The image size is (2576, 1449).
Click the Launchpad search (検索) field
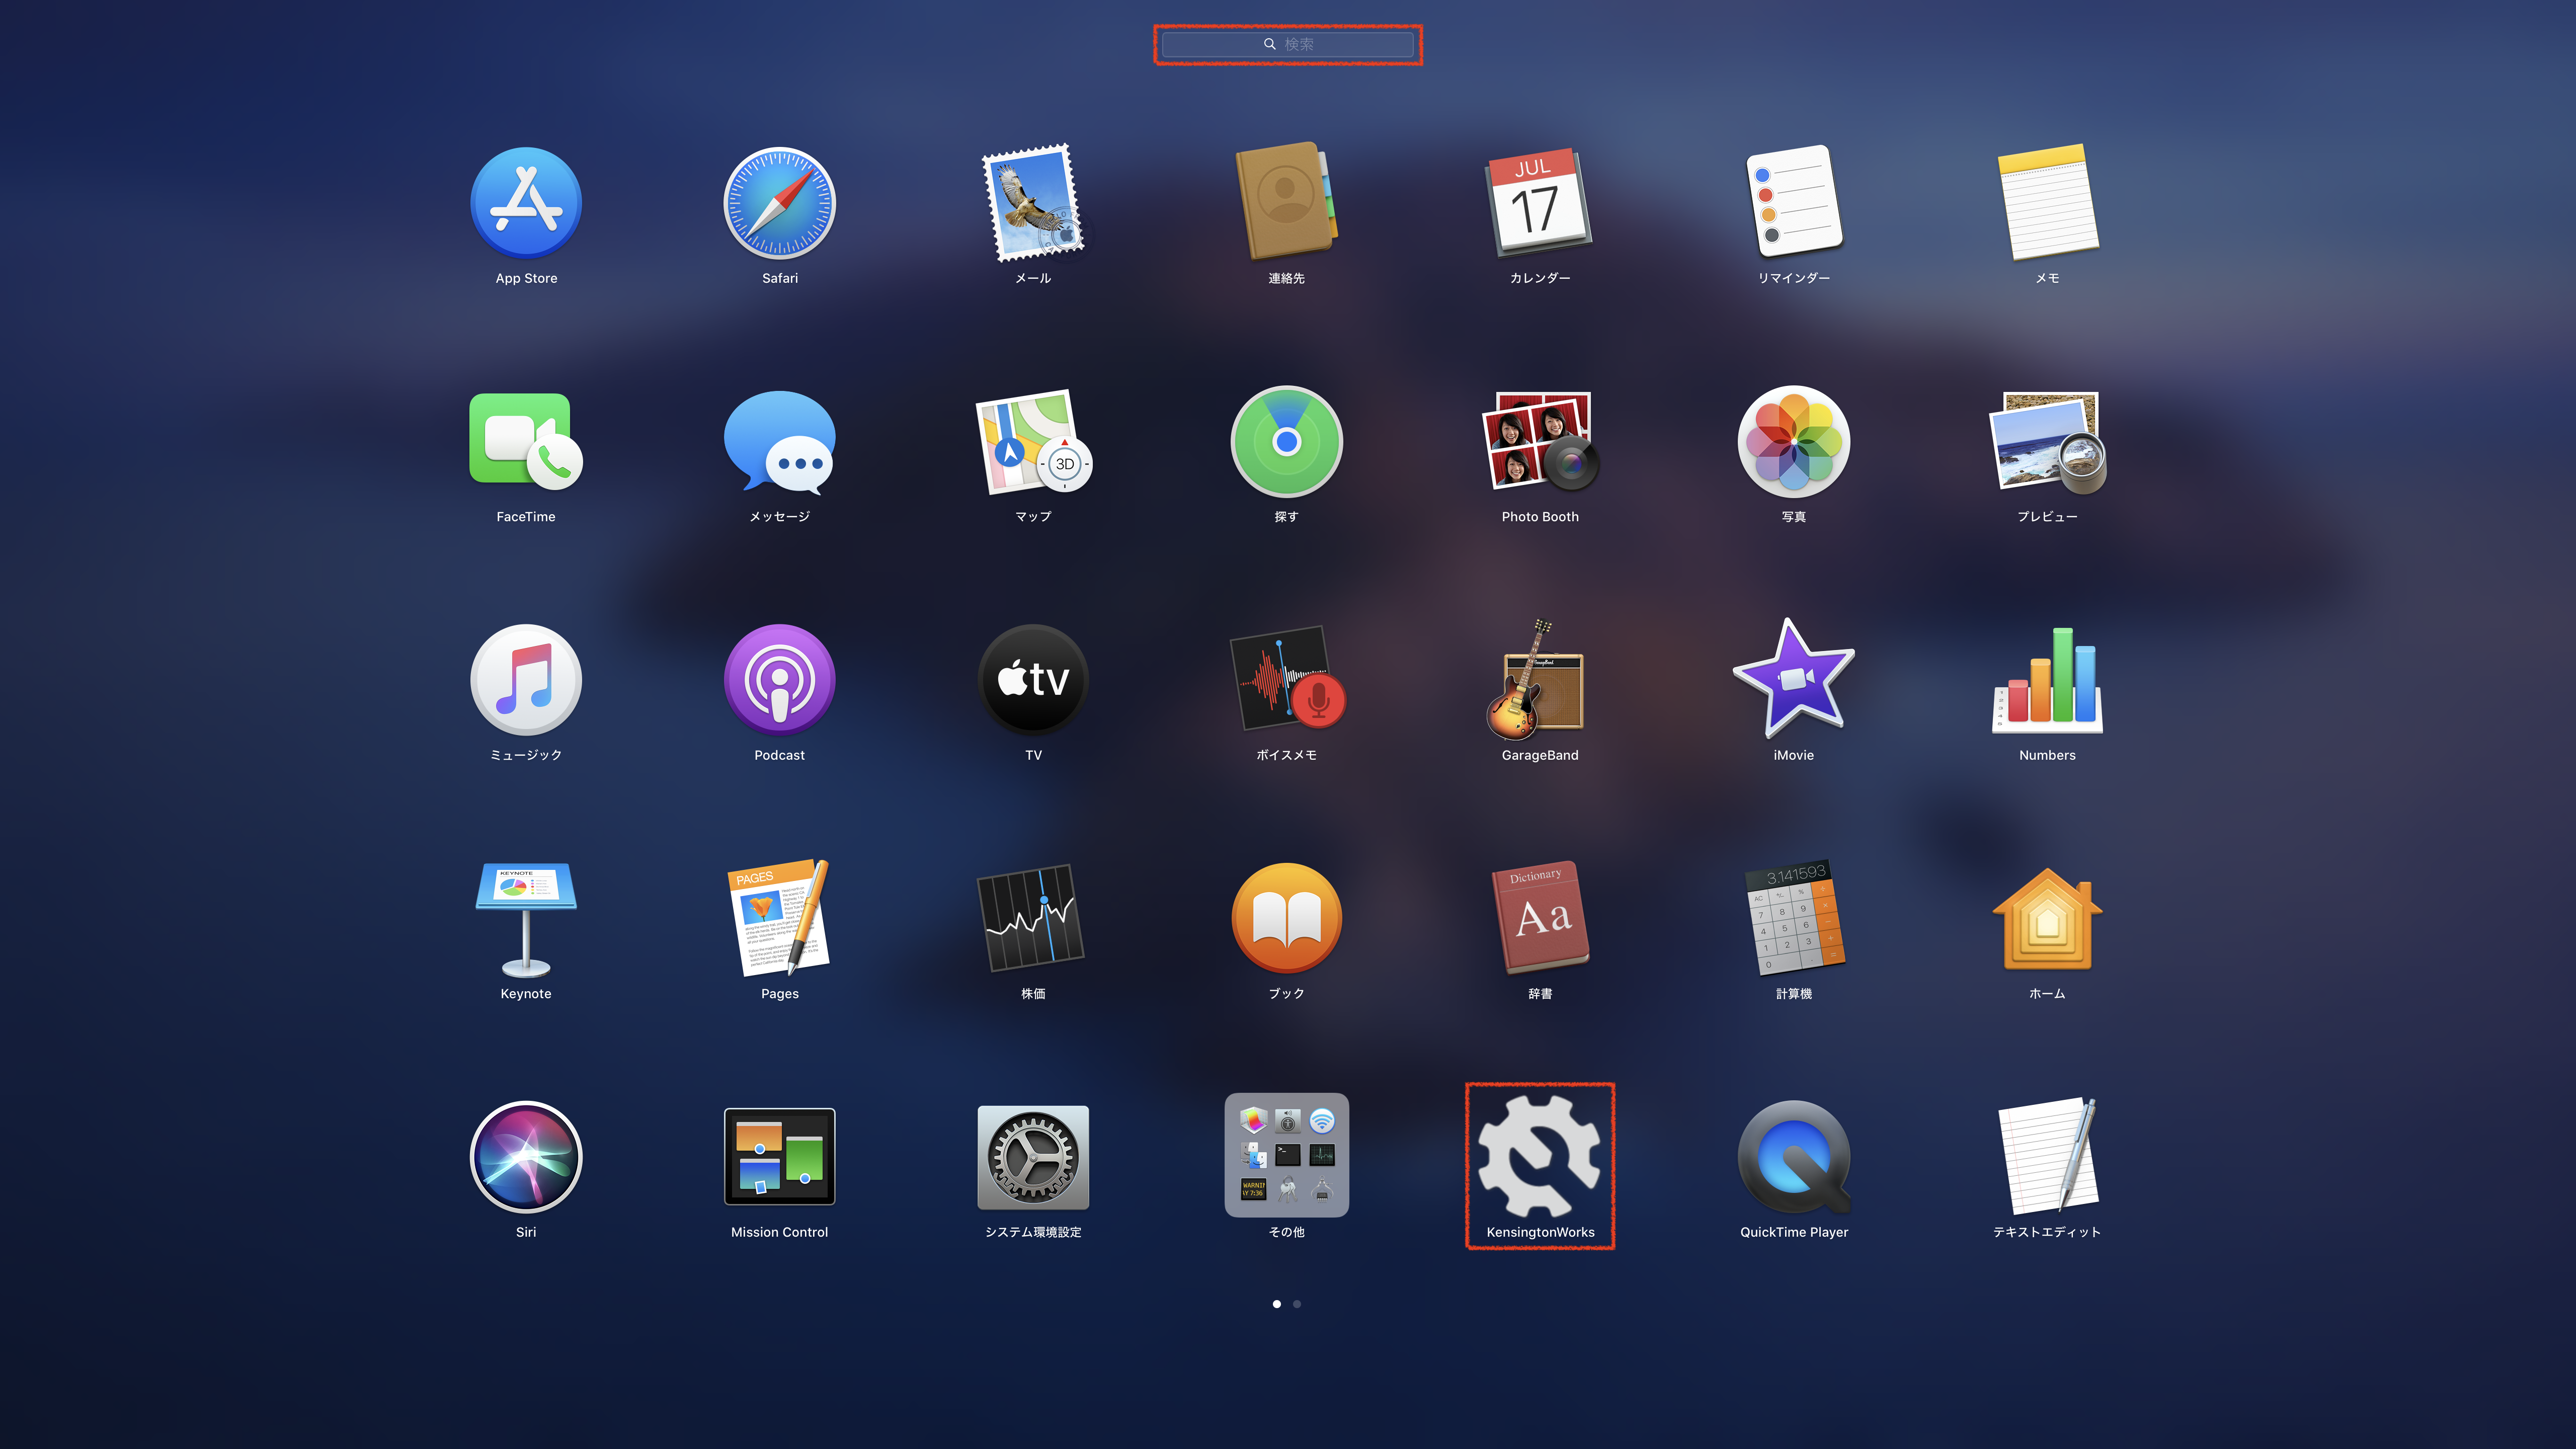(x=1288, y=44)
